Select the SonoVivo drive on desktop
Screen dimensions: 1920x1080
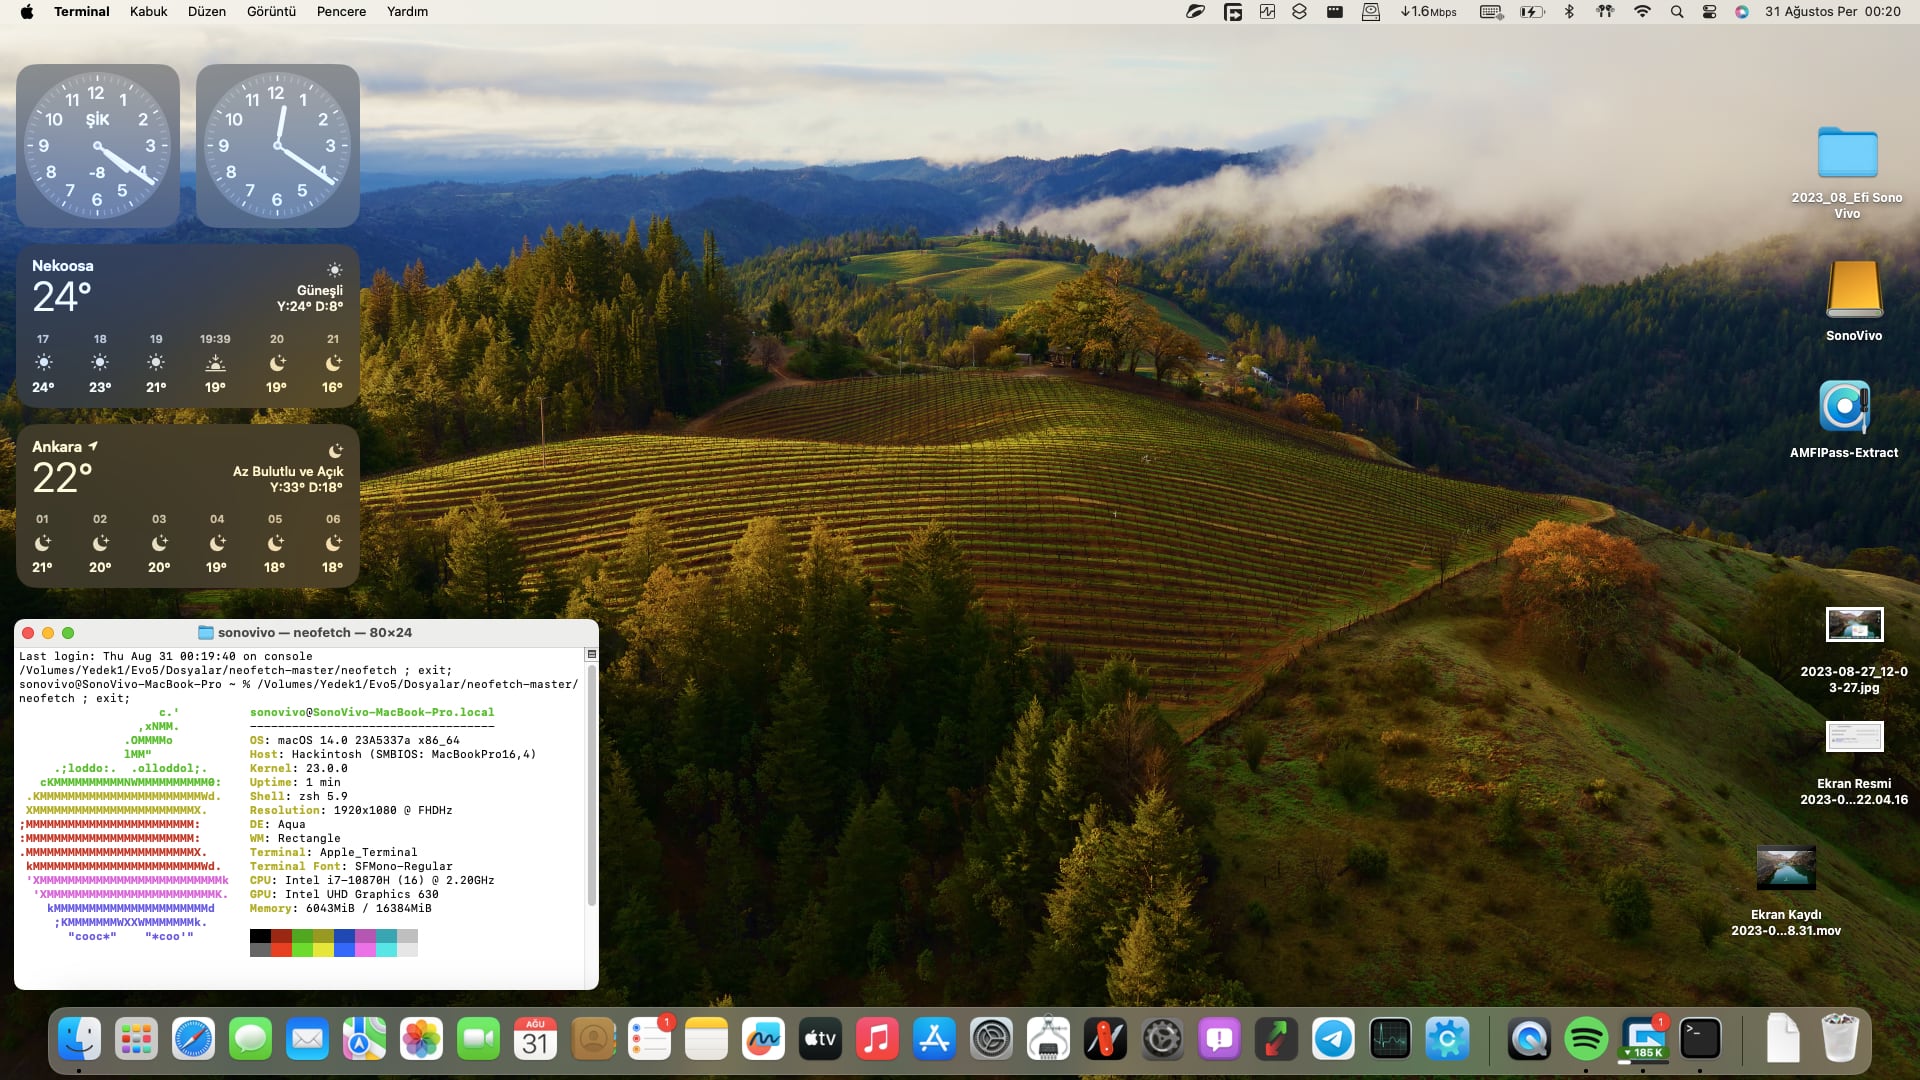1853,290
